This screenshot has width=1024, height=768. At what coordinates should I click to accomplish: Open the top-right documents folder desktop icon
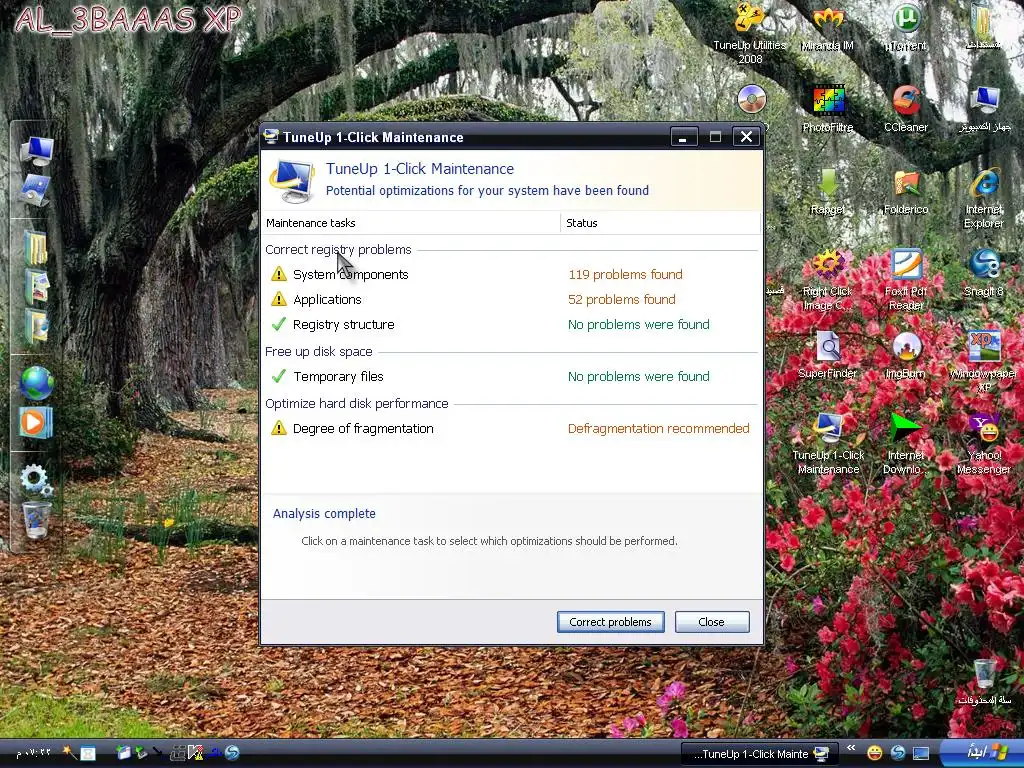[x=984, y=28]
